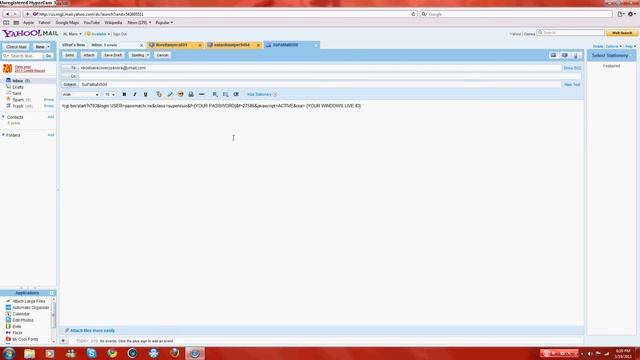Image resolution: width=640 pixels, height=360 pixels.
Task: Open the file explorer folder in taskbar
Action: coord(29,353)
